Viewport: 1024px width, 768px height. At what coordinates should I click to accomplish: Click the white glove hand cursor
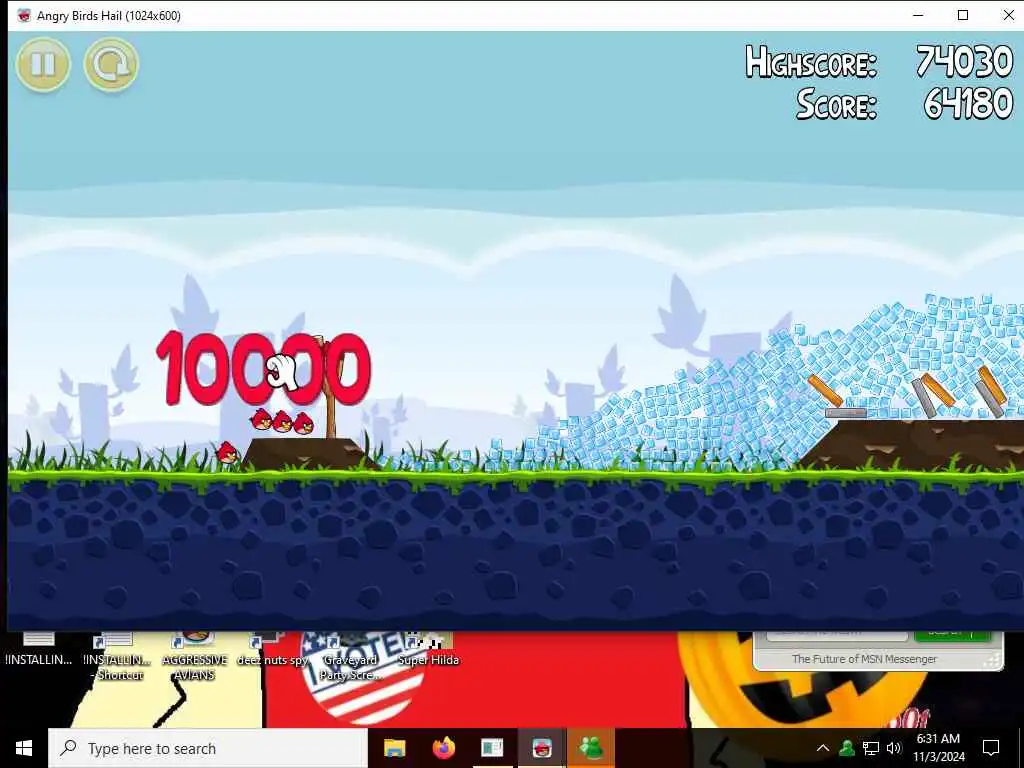pyautogui.click(x=284, y=371)
